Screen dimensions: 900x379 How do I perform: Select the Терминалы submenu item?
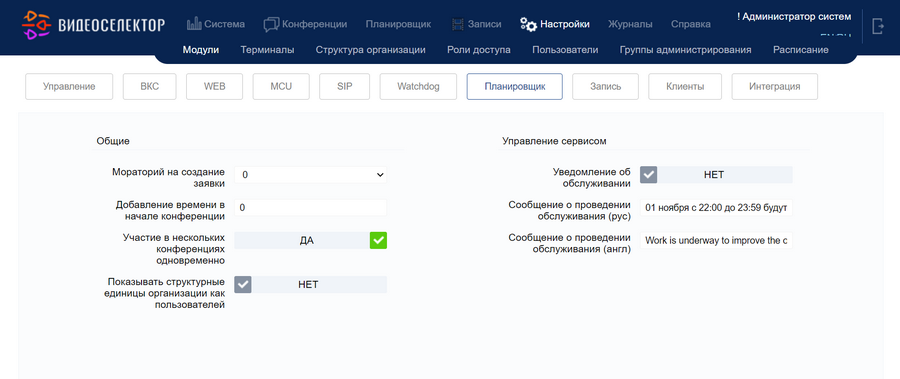[x=267, y=50]
